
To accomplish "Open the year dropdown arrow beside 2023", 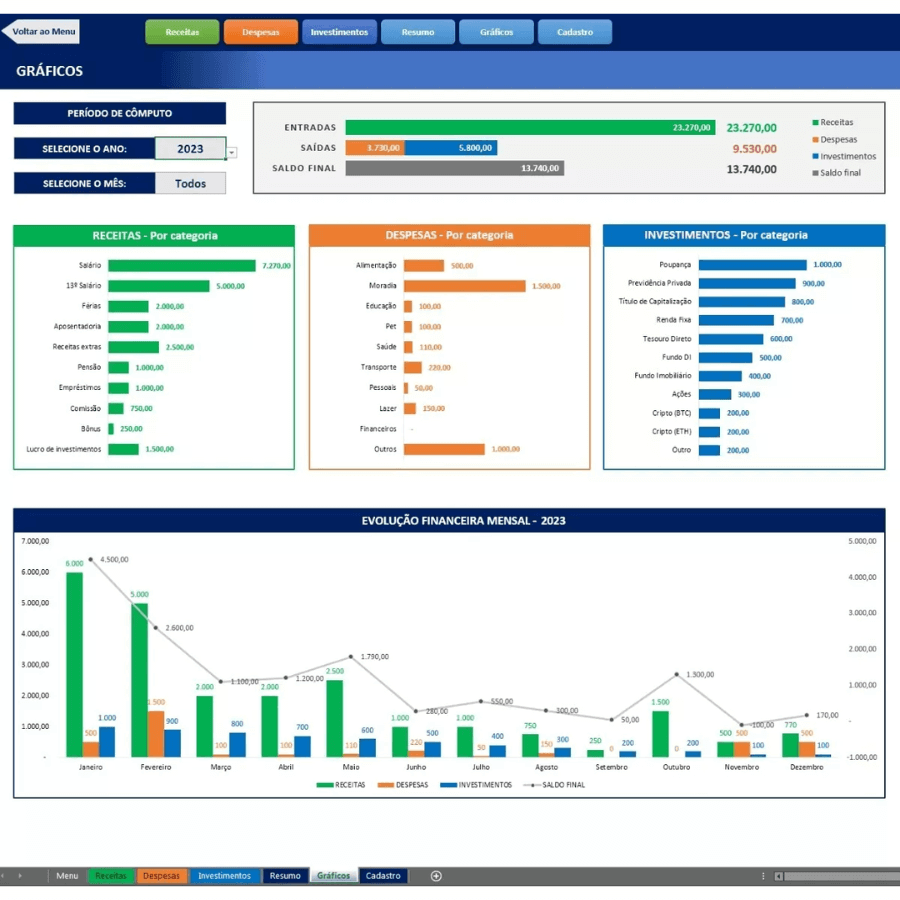I will [x=232, y=153].
